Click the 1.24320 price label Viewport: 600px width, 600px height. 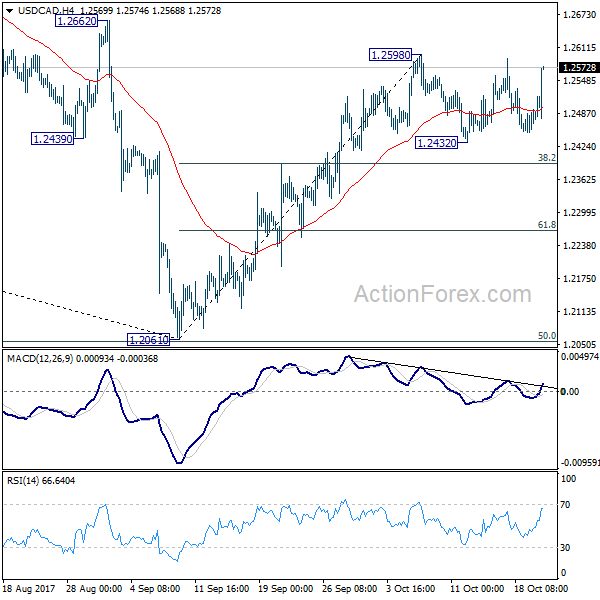[436, 143]
